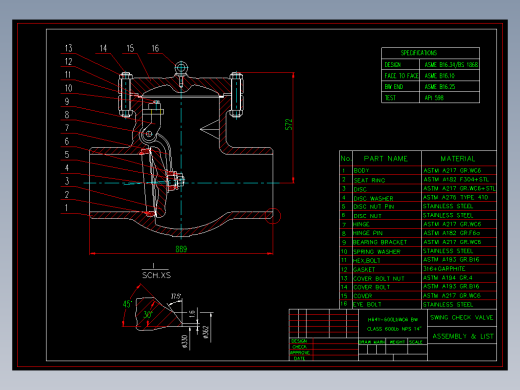Select the ASTM A217 GR.WC6+STL disc material

pos(459,188)
